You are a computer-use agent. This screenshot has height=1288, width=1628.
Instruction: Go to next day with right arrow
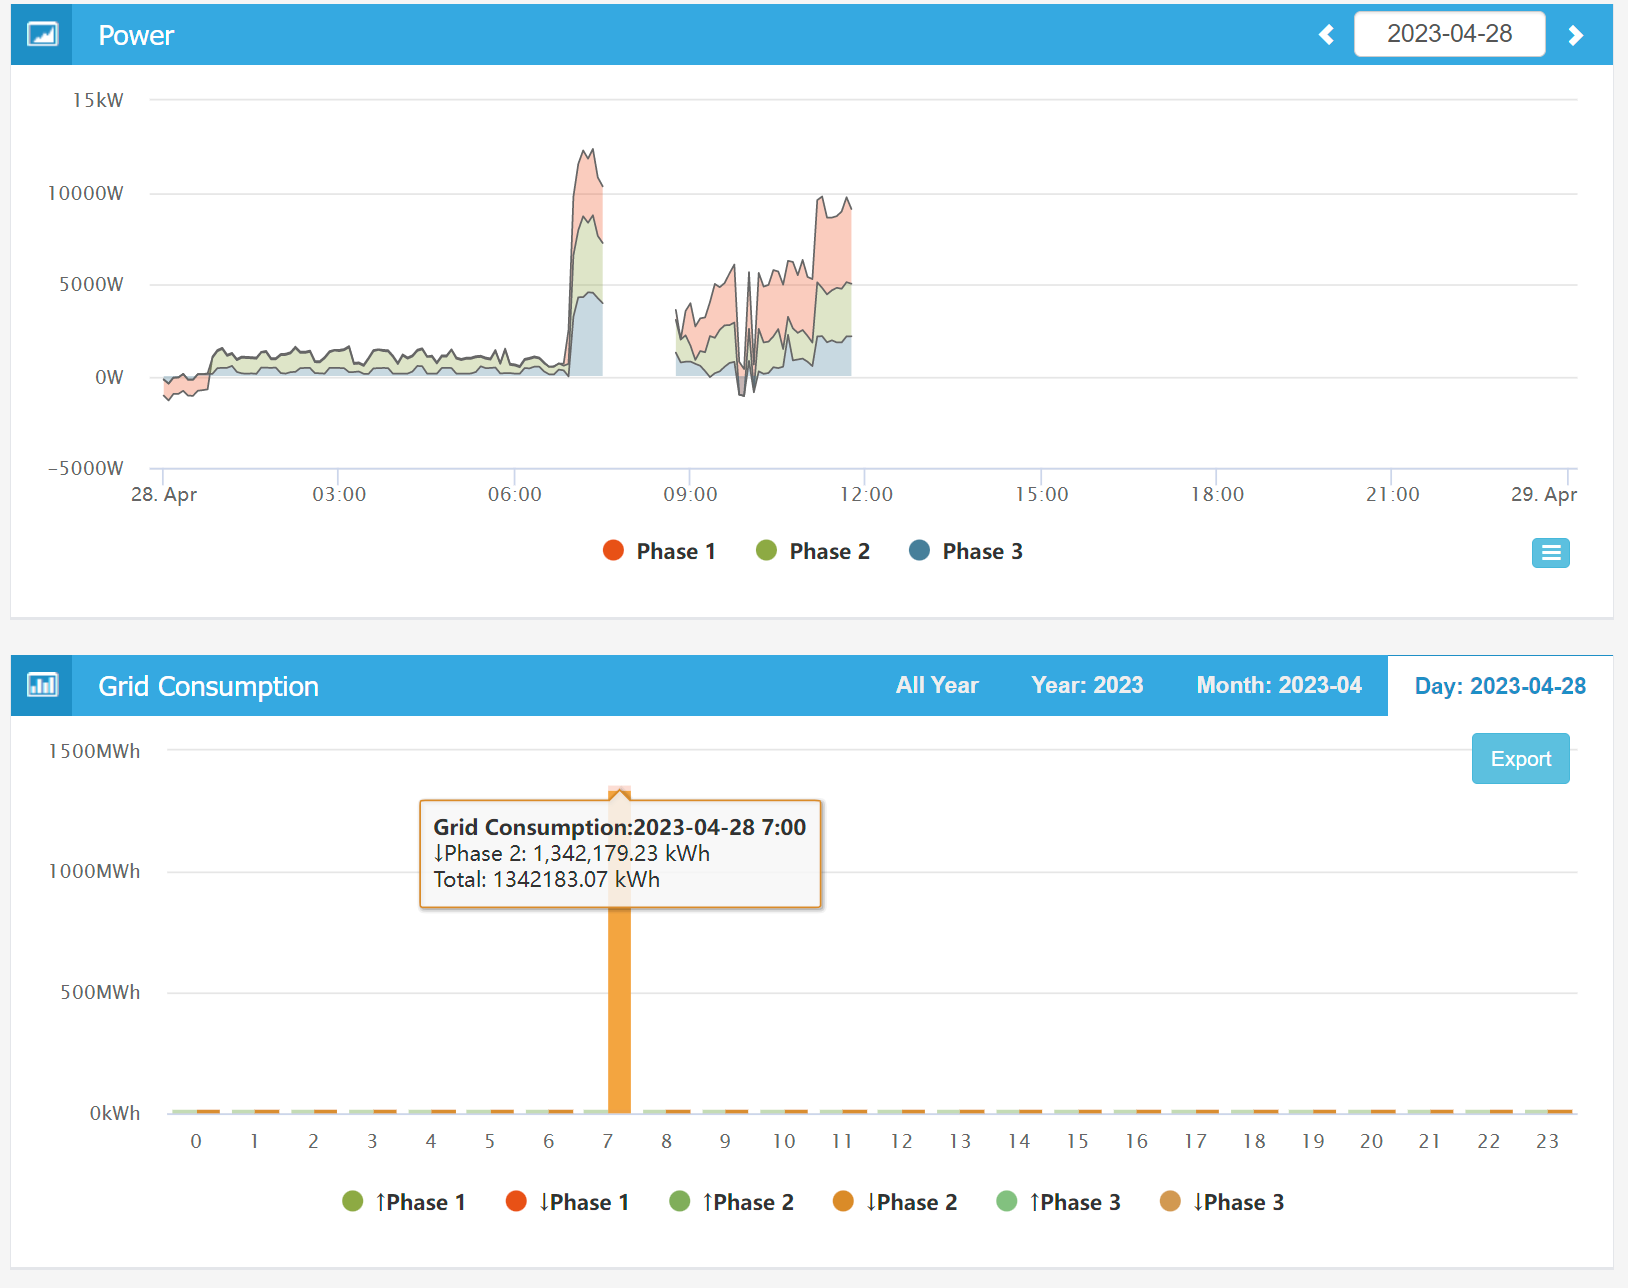(1575, 35)
